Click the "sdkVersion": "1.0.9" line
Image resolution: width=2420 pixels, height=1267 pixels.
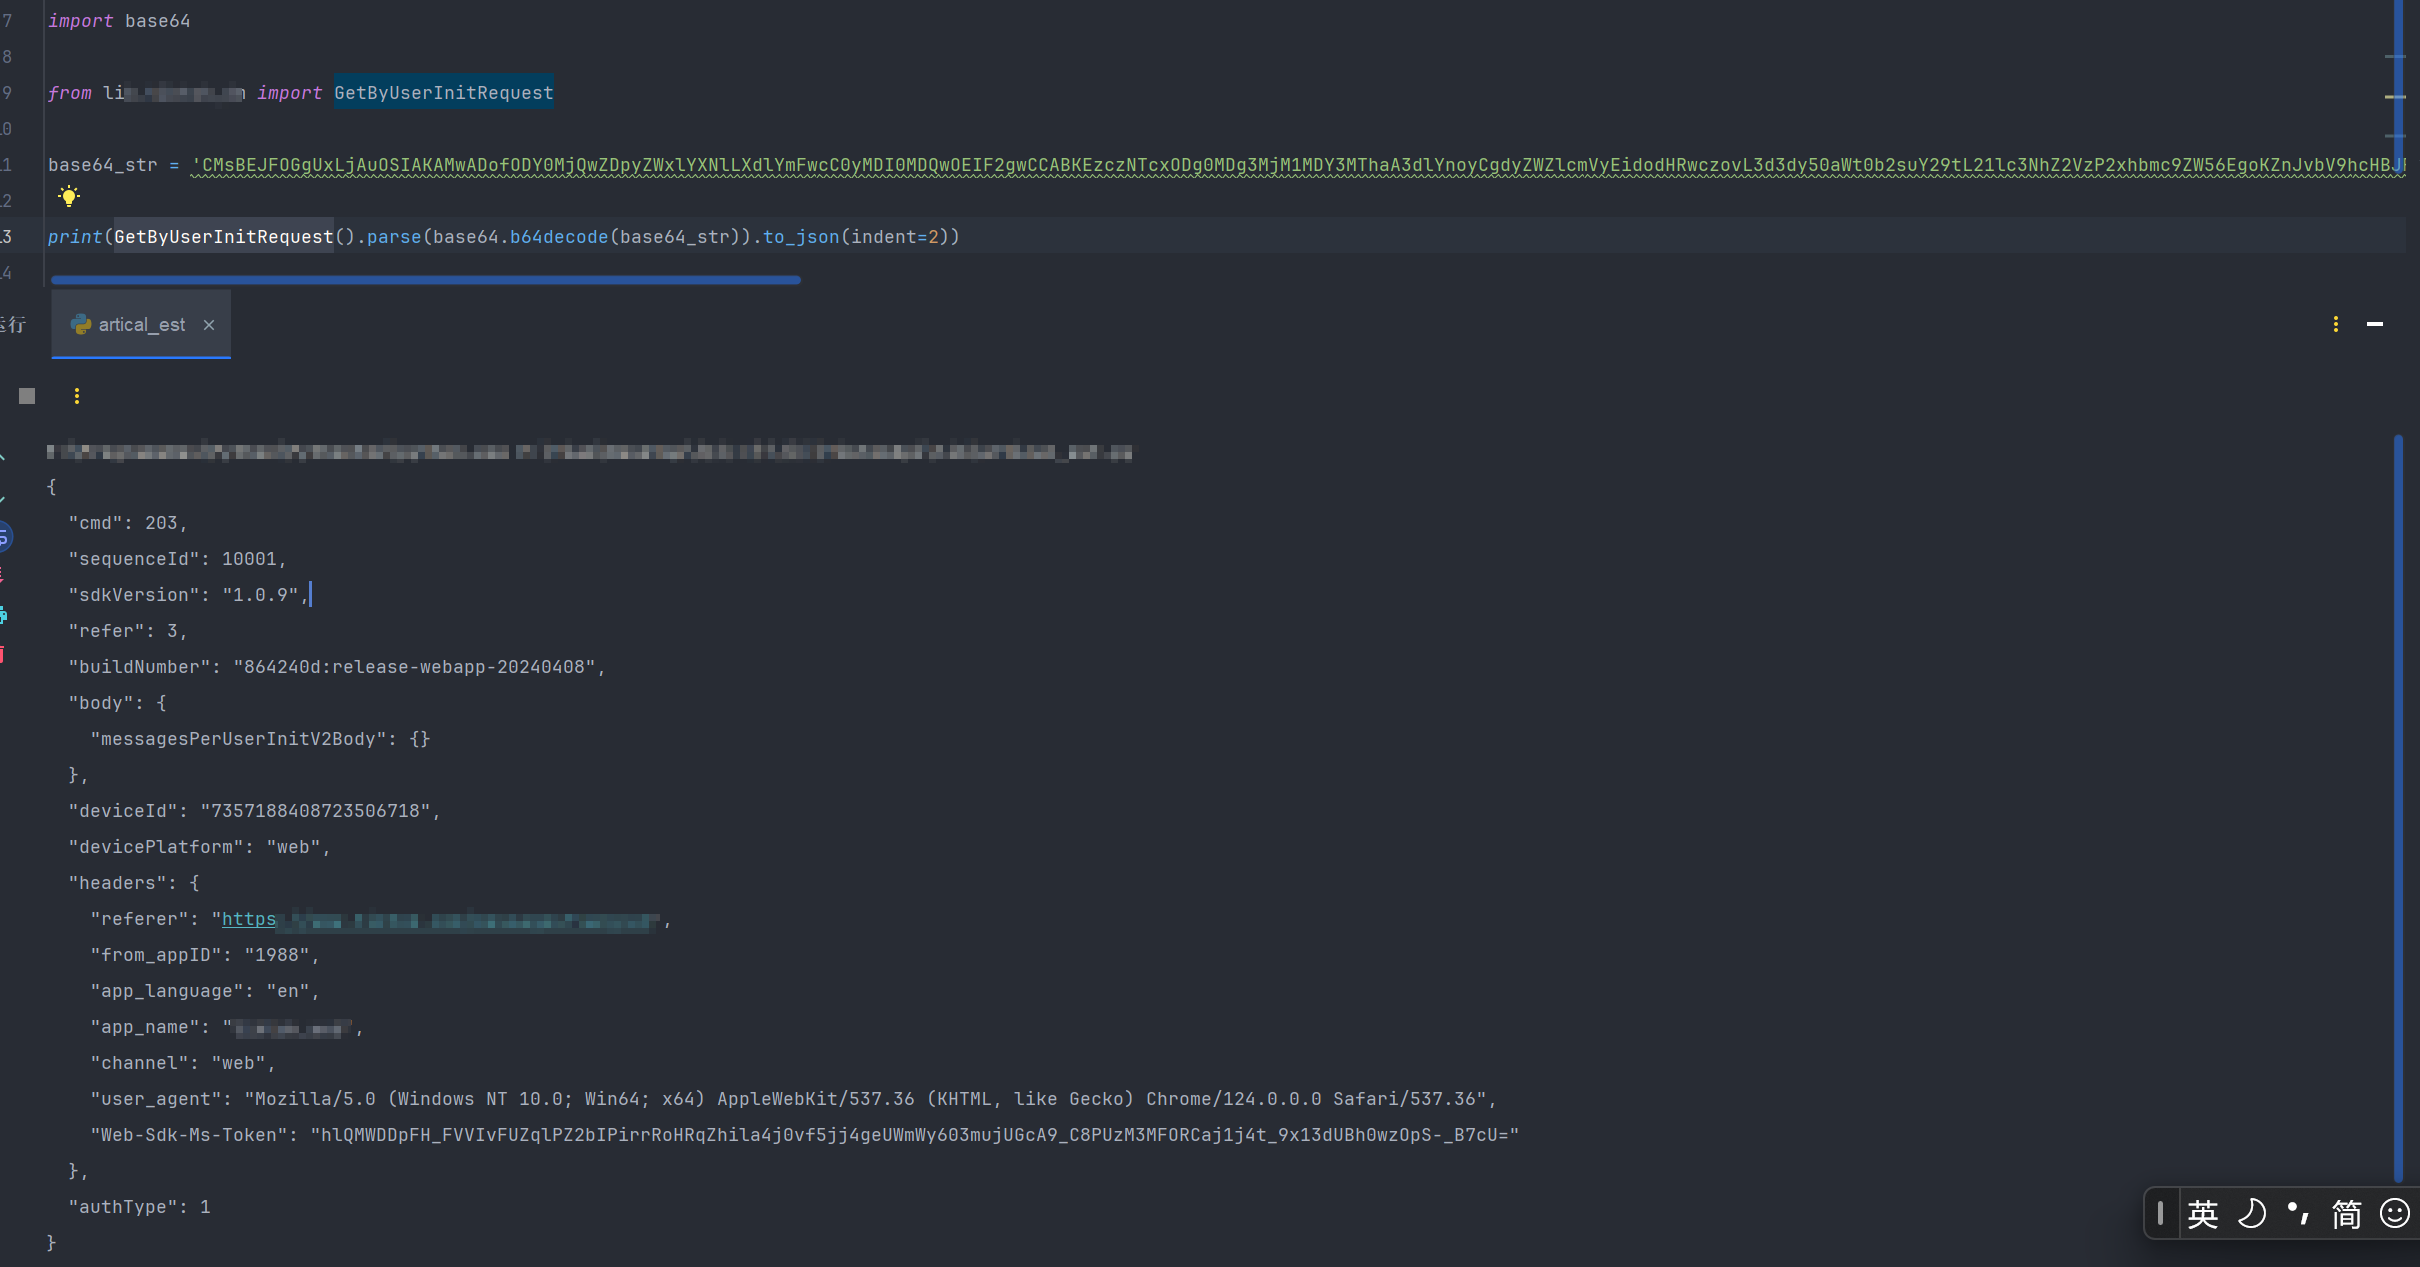(188, 595)
